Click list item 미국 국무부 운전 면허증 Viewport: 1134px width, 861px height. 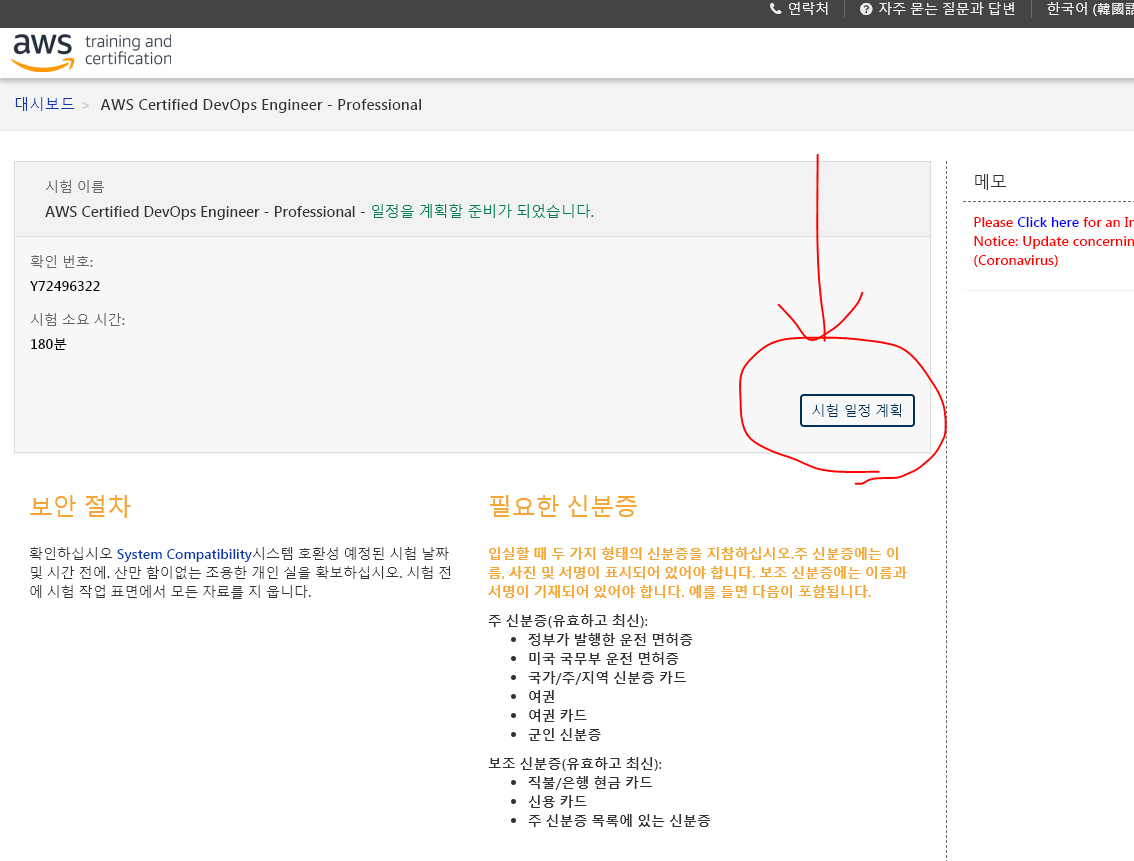tap(603, 659)
